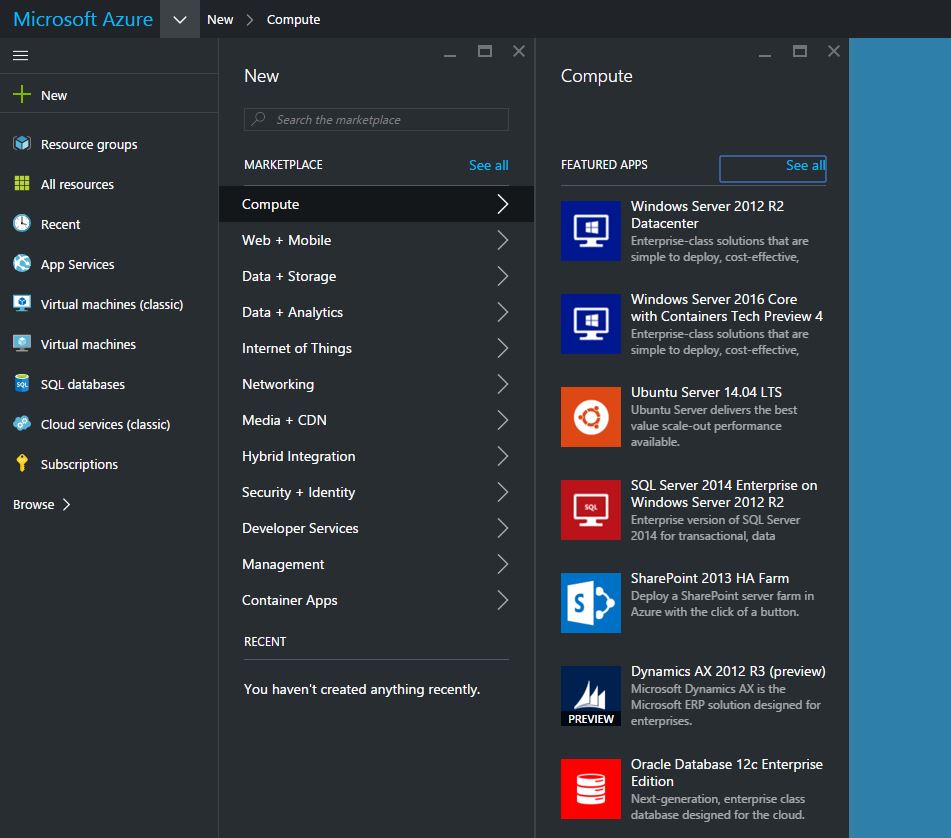951x838 pixels.
Task: Open Dynamics AX 2012 R3 (preview) title
Action: tap(728, 671)
